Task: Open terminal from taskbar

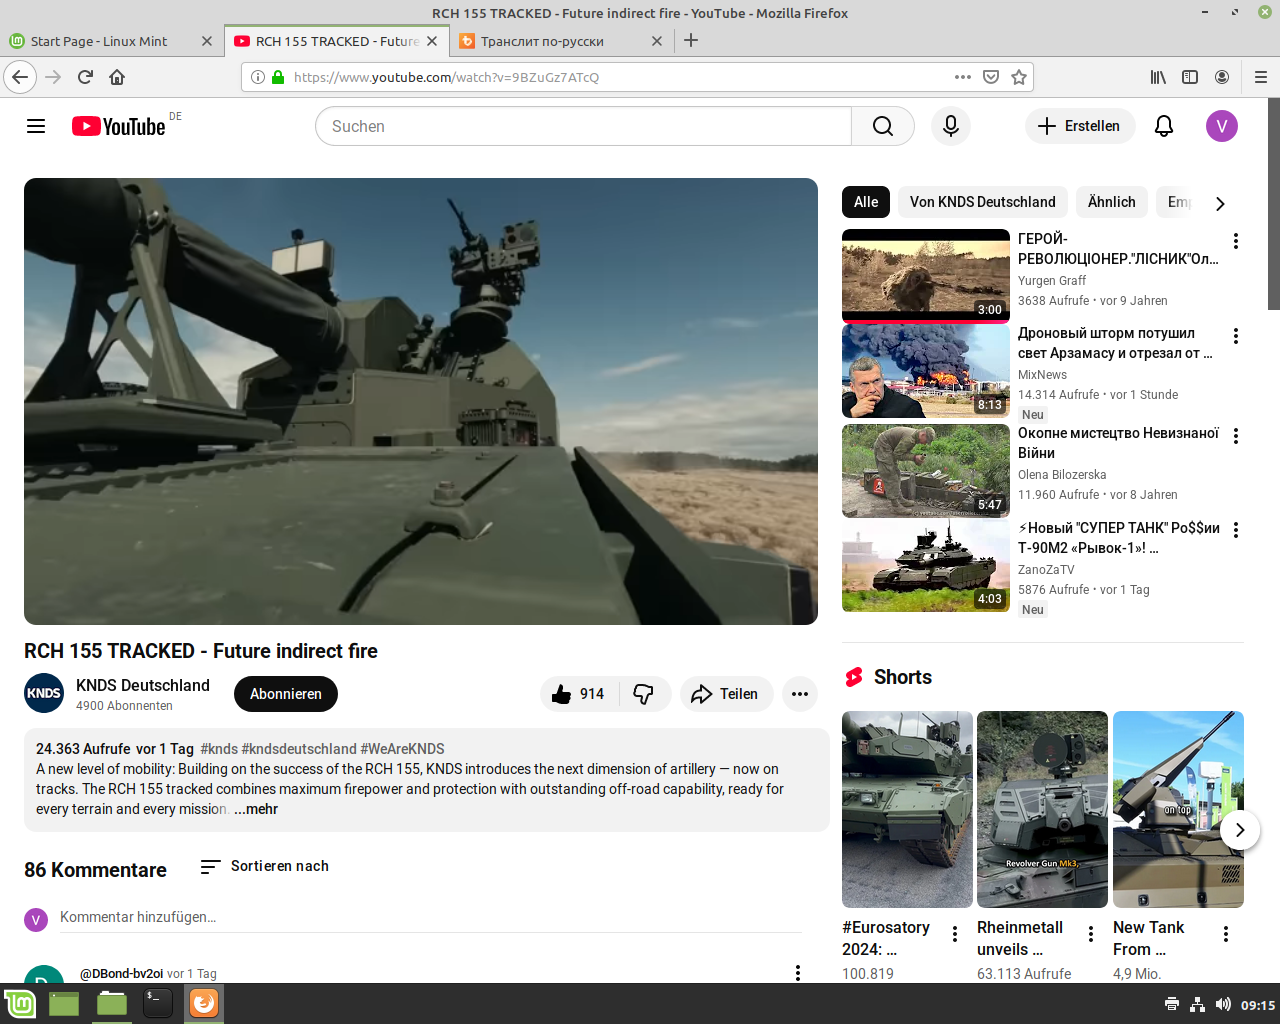Action: pyautogui.click(x=157, y=1003)
